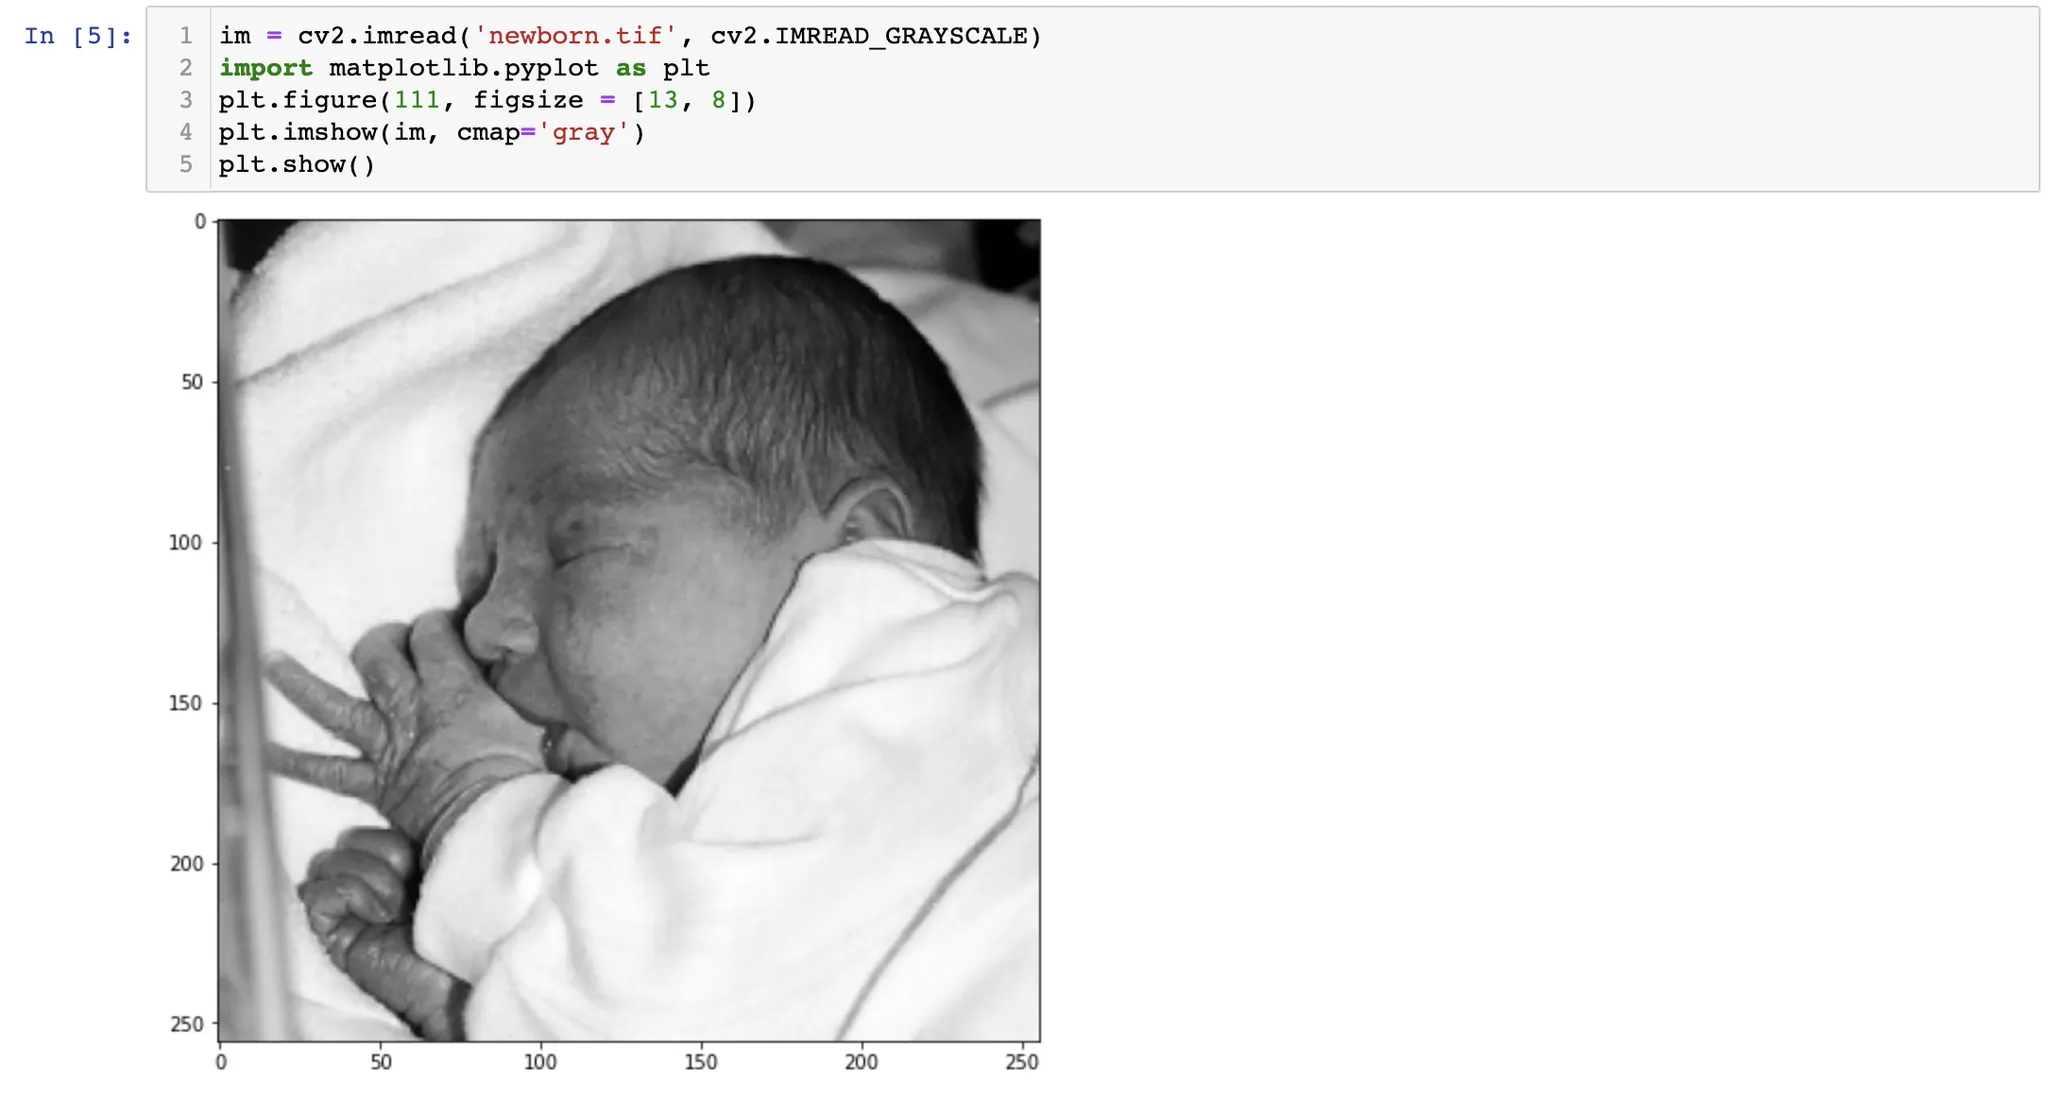Click the y-axis tick label 50
This screenshot has height=1107, width=2048.
(x=192, y=382)
